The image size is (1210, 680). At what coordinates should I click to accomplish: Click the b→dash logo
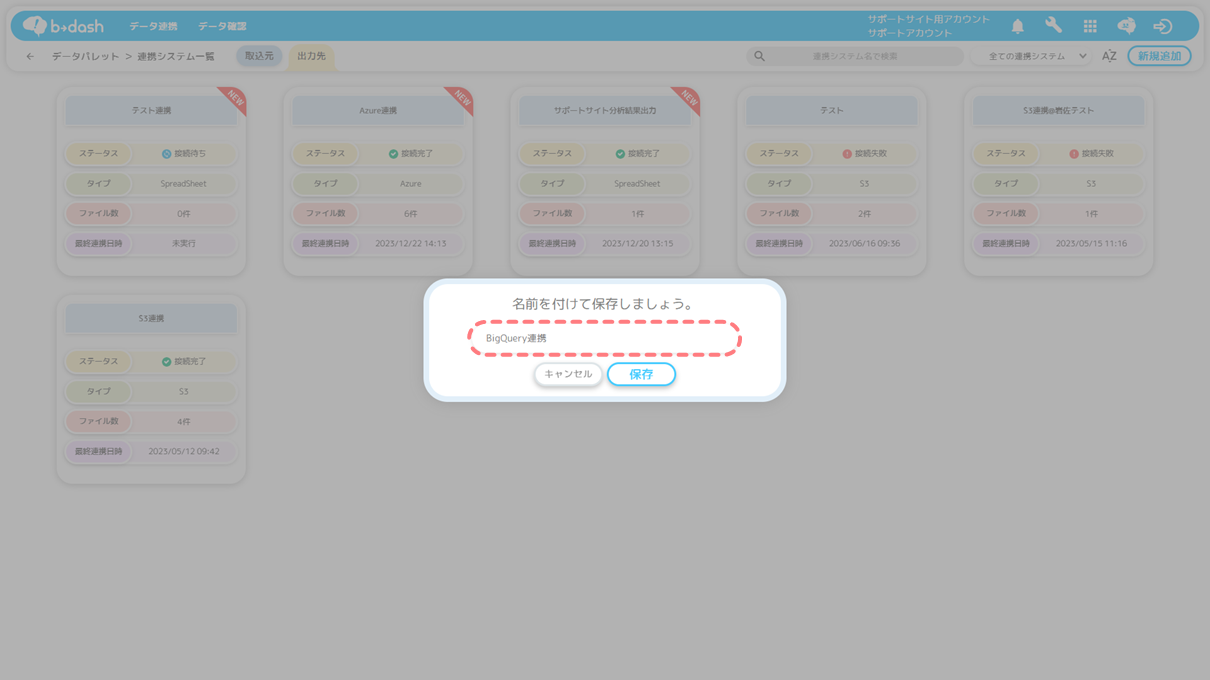[x=63, y=26]
